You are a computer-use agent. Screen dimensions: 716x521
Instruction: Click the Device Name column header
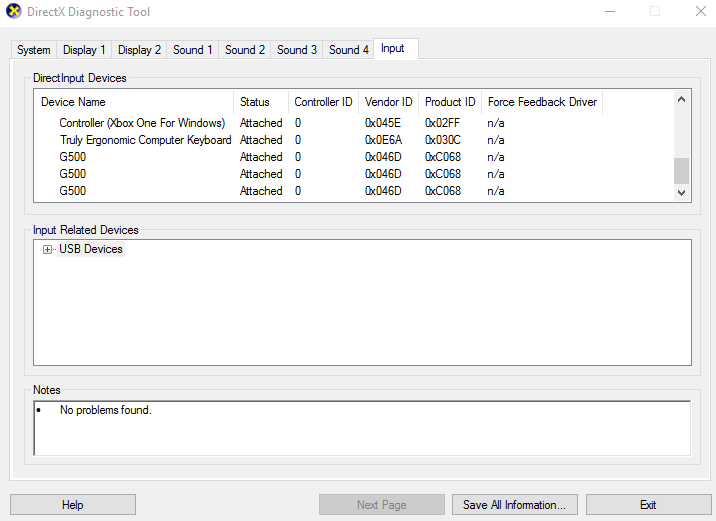click(x=134, y=102)
